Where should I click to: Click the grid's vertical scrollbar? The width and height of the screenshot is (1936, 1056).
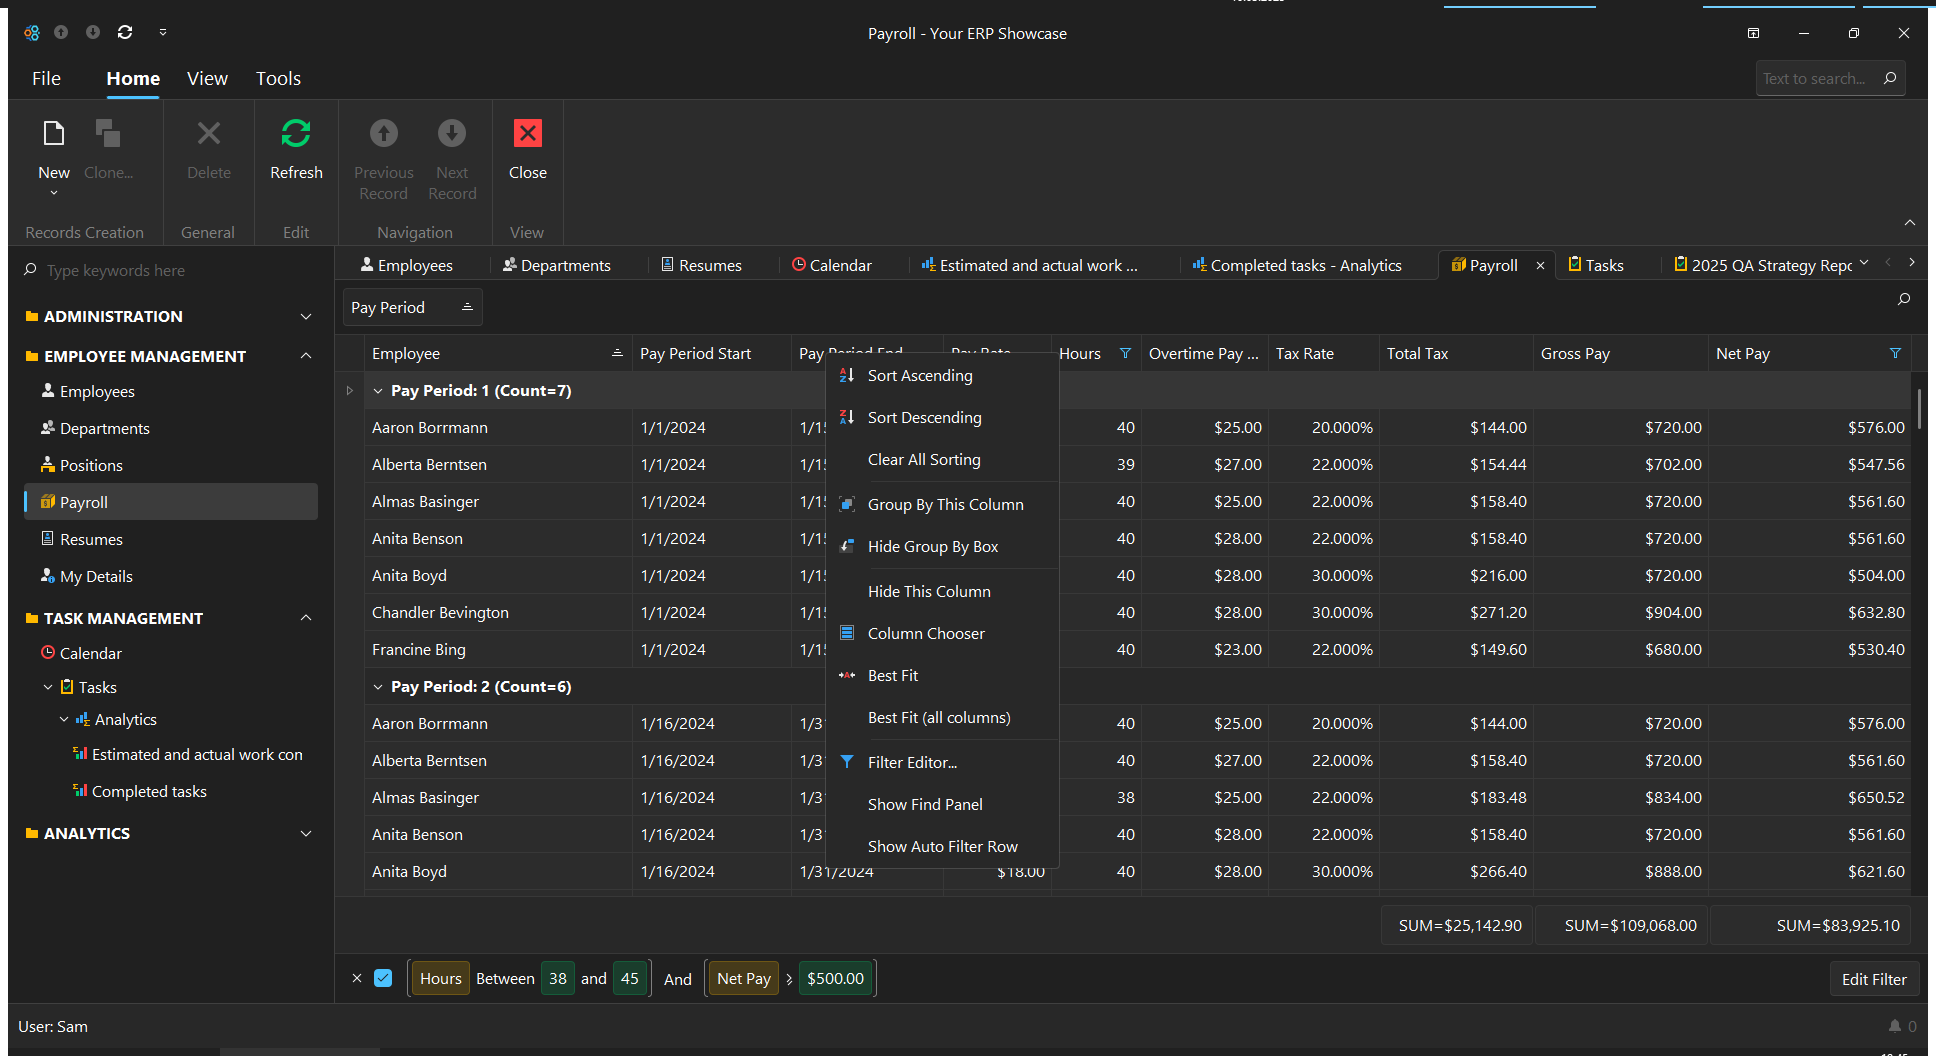click(x=1919, y=408)
